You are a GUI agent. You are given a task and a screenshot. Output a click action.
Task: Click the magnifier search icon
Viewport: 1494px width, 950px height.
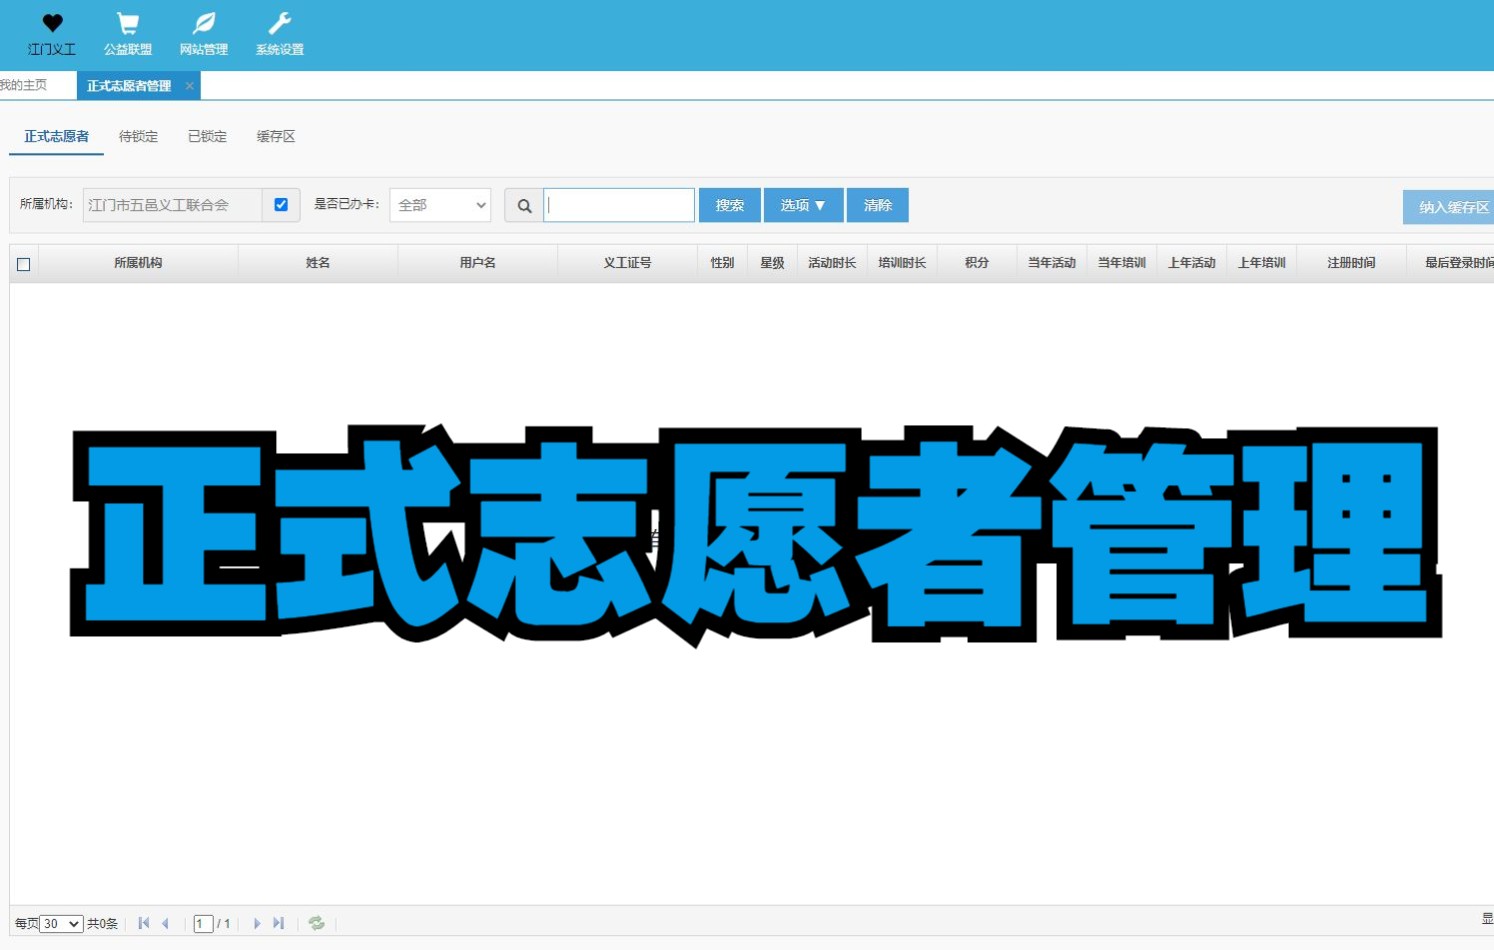pos(524,206)
